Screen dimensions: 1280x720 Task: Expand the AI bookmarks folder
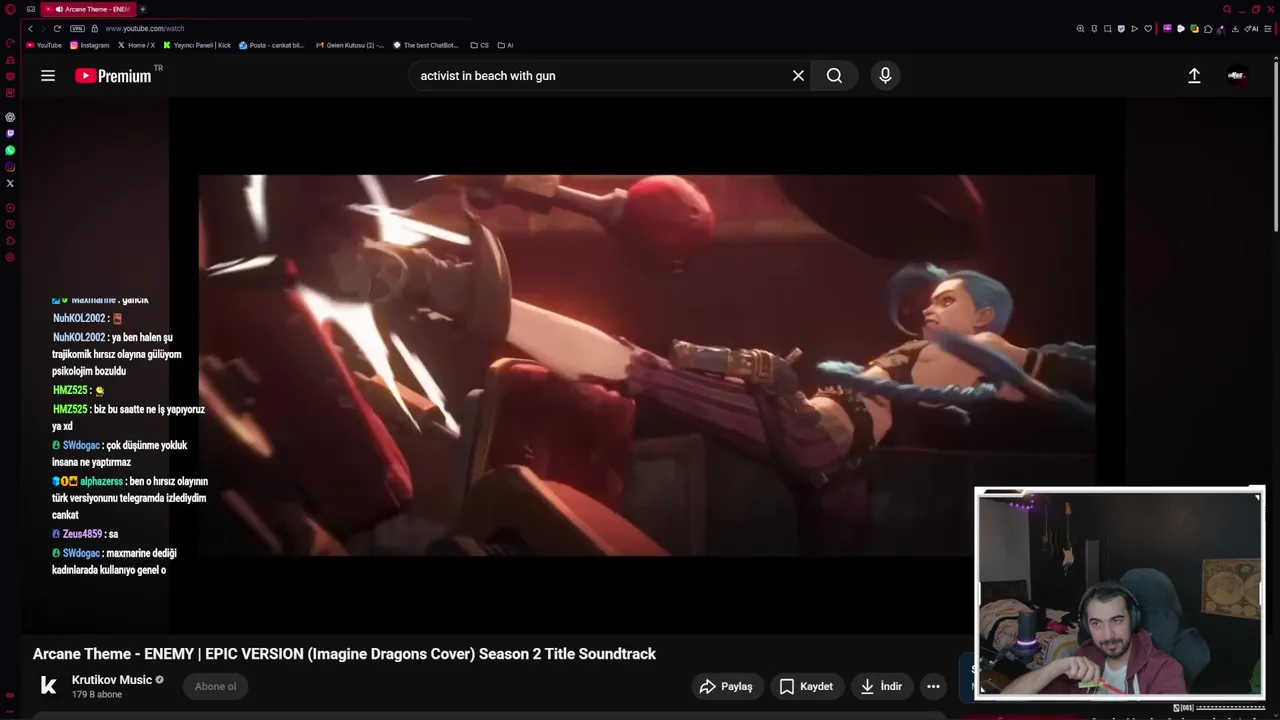coord(505,45)
